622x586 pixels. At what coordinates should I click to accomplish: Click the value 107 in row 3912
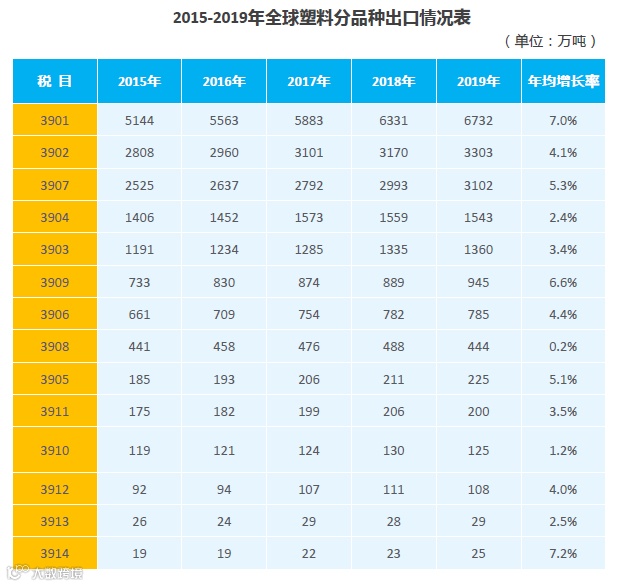click(309, 489)
